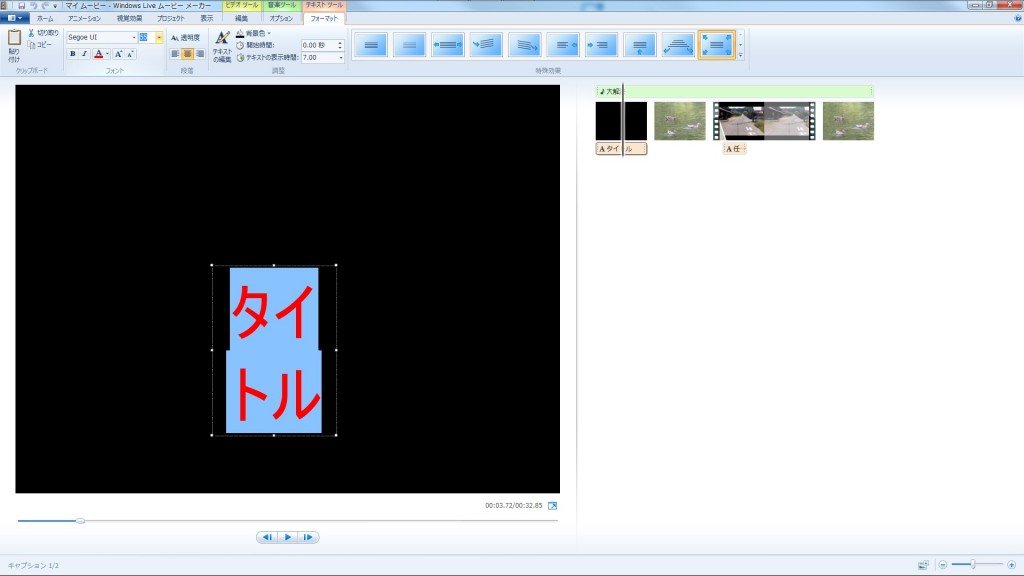Click the Undo icon in quick access toolbar
This screenshot has height=576, width=1024.
[x=33, y=5]
